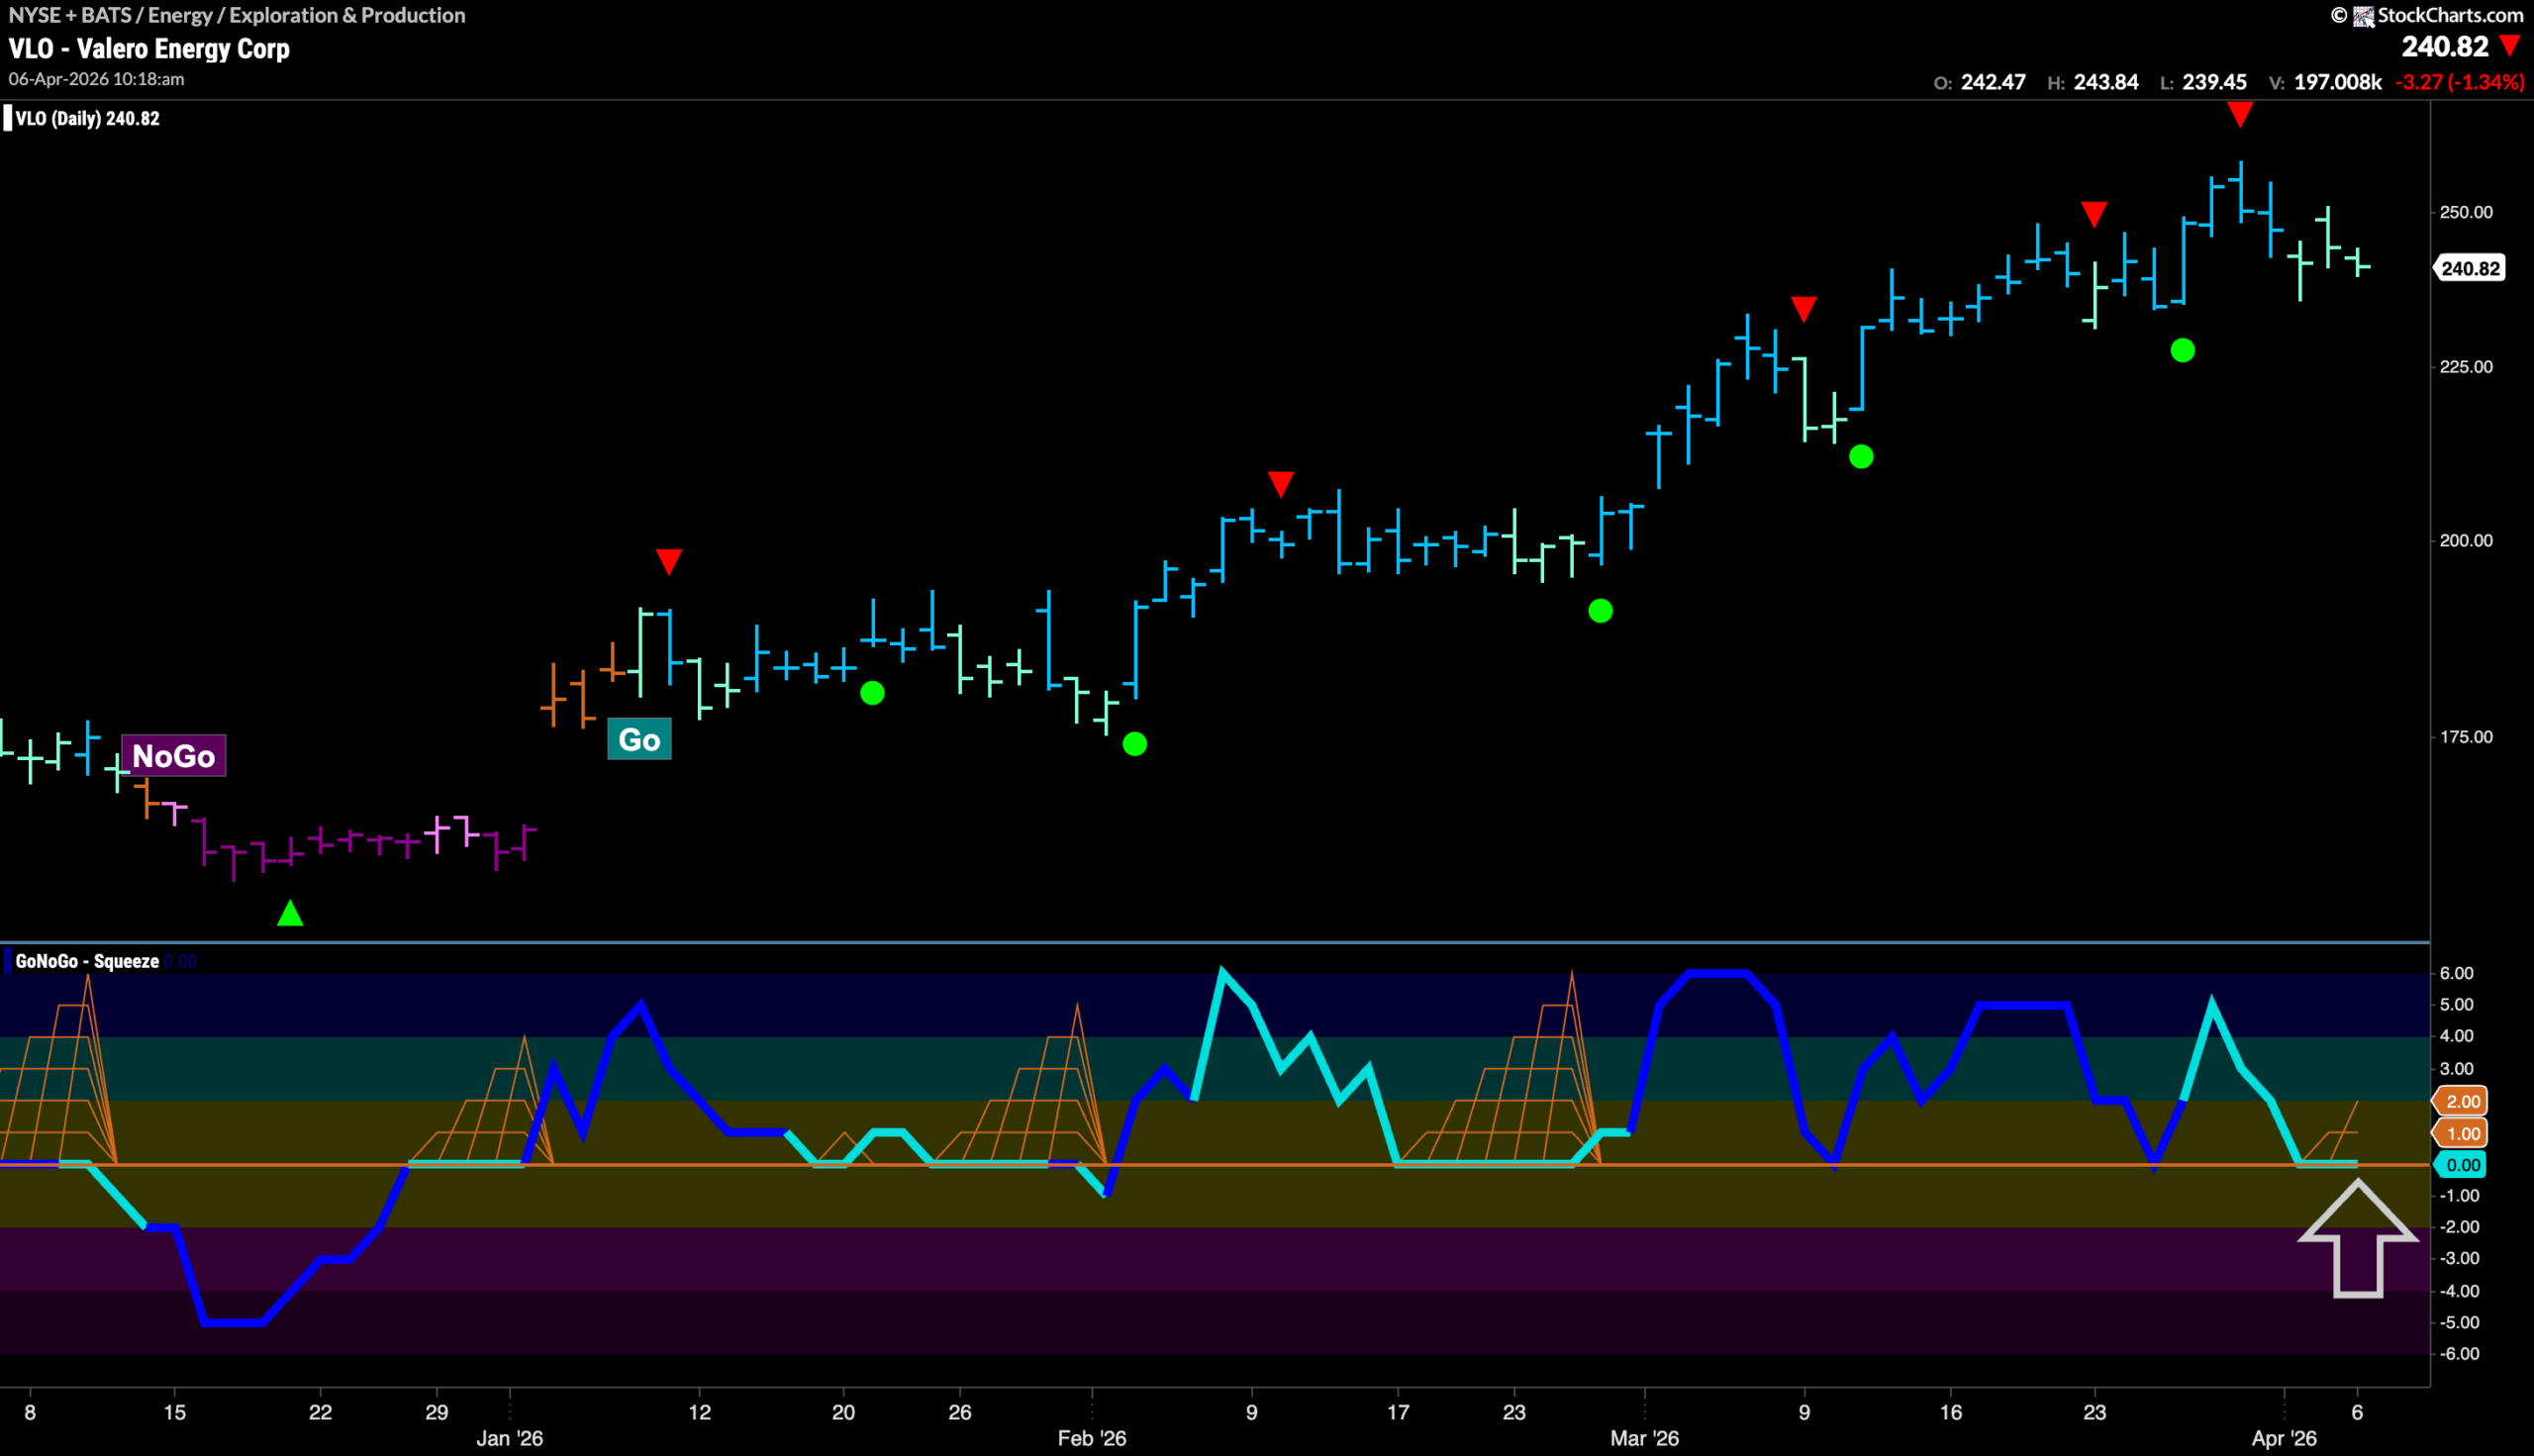Image resolution: width=2534 pixels, height=1456 pixels.
Task: Click the red triangle marker near March 23
Action: point(2094,214)
